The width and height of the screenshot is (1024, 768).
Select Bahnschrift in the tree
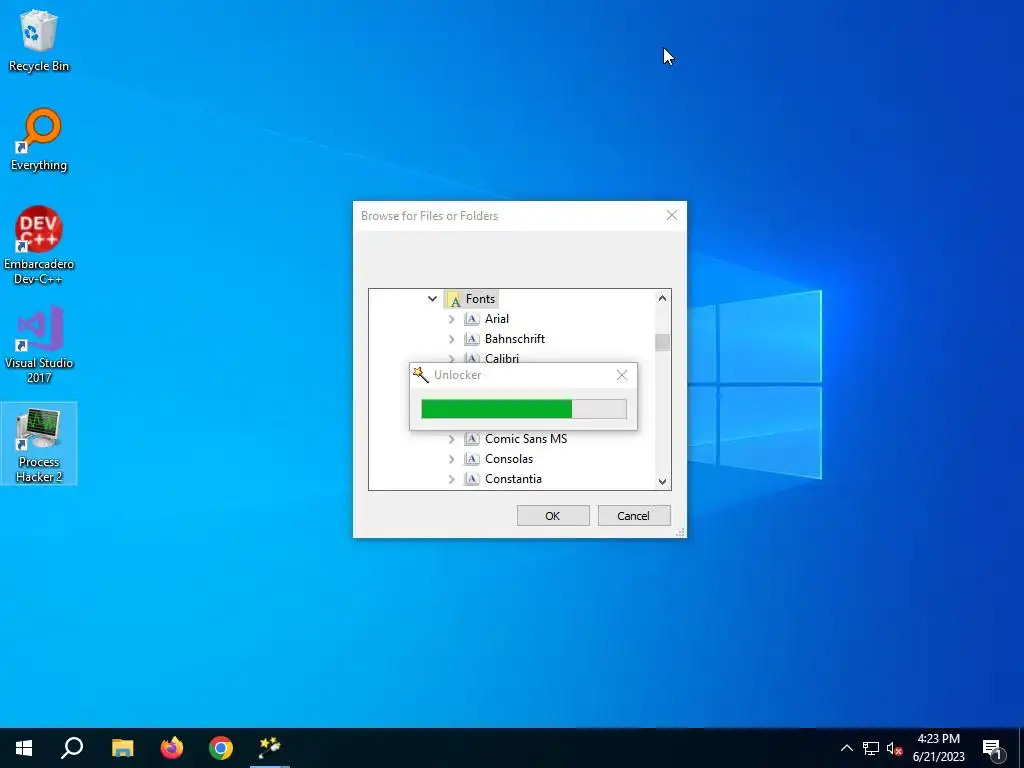(x=515, y=339)
